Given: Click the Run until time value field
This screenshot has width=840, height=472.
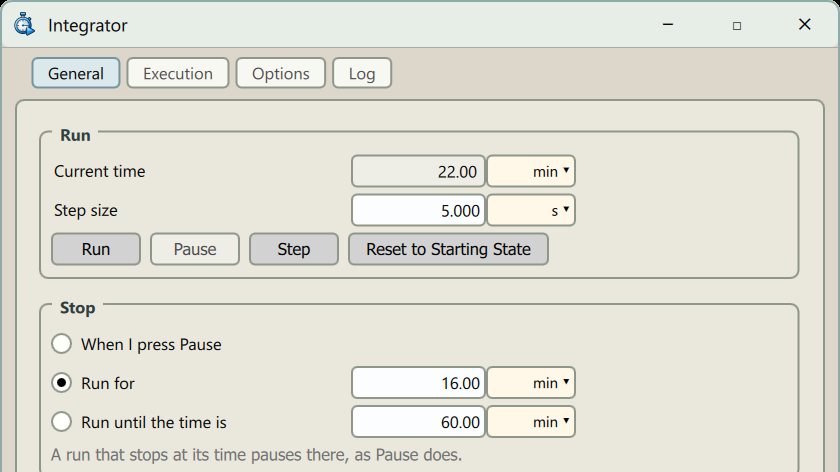Looking at the screenshot, I should pos(418,422).
